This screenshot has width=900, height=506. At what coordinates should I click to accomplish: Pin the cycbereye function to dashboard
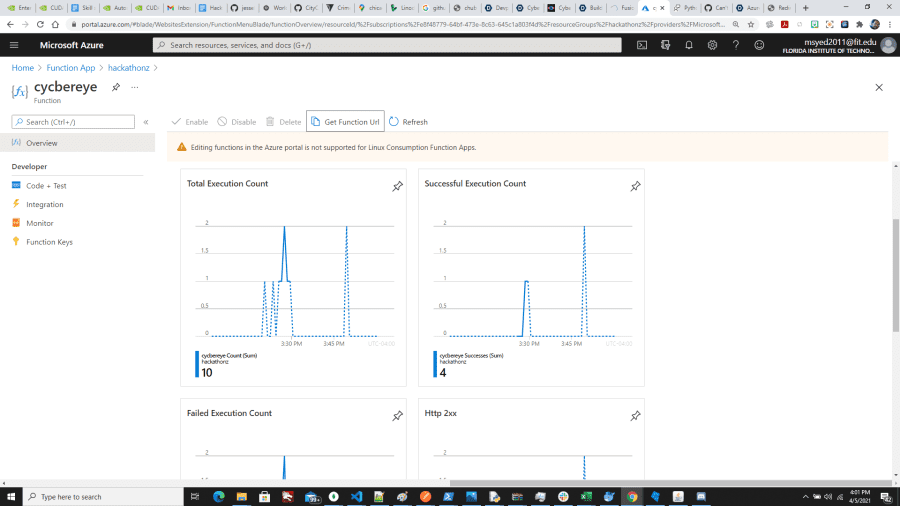coord(116,87)
